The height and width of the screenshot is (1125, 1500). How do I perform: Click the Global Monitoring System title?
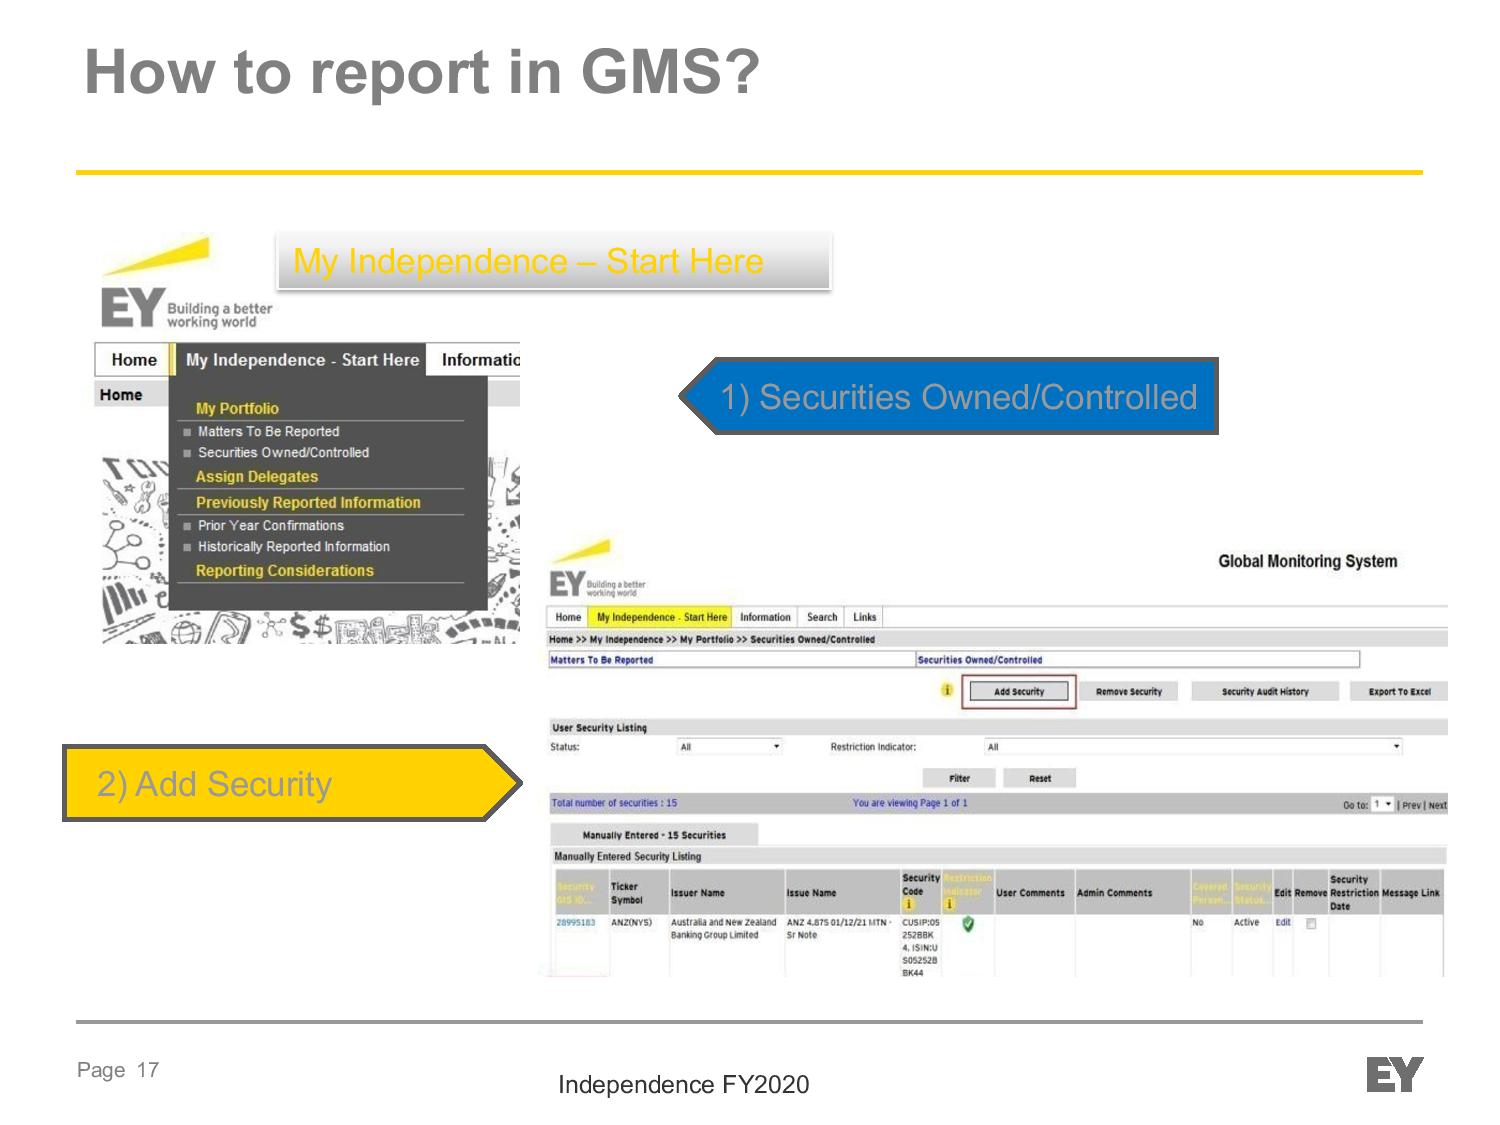tap(1307, 562)
